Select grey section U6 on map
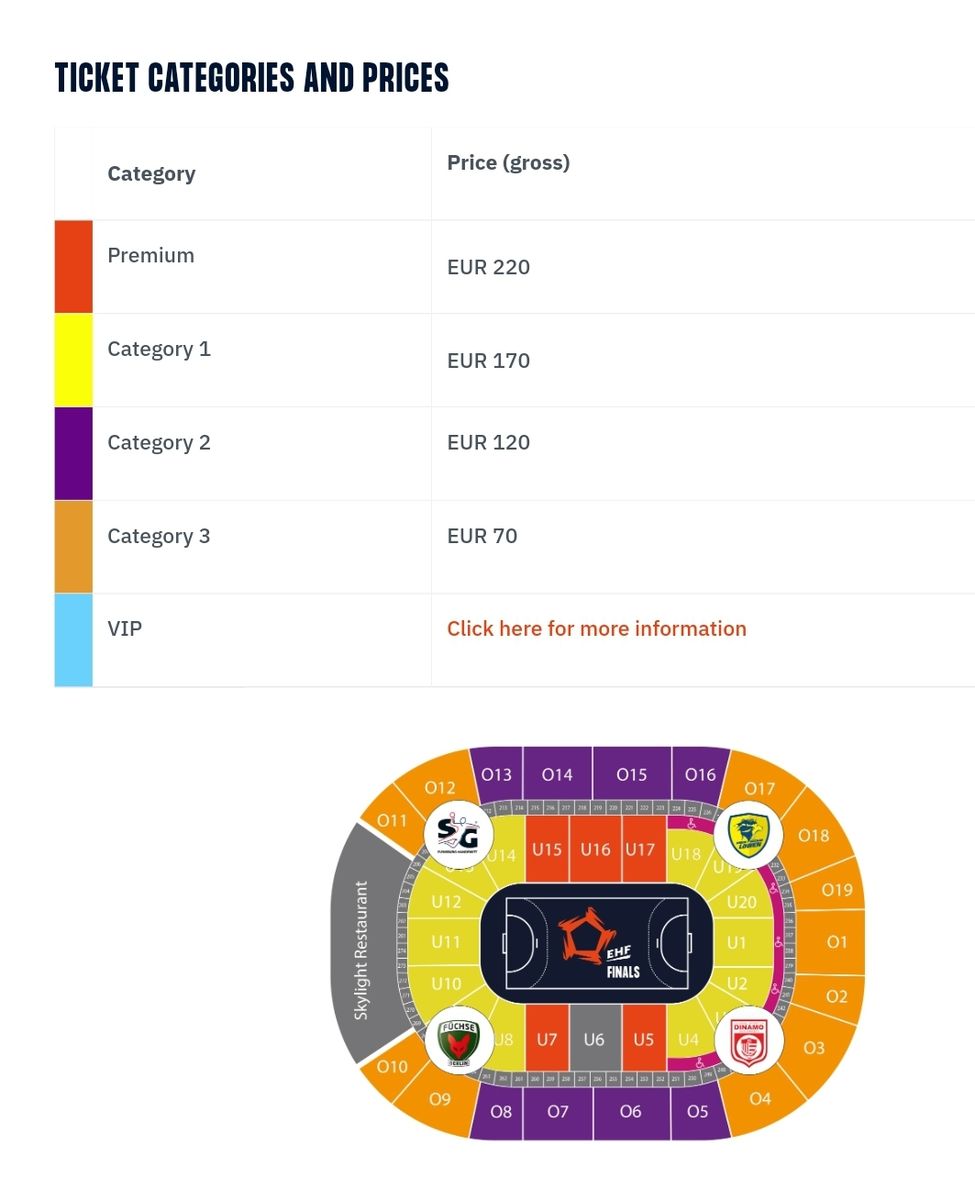Screen dimensions: 975x1200 pyautogui.click(x=594, y=1040)
